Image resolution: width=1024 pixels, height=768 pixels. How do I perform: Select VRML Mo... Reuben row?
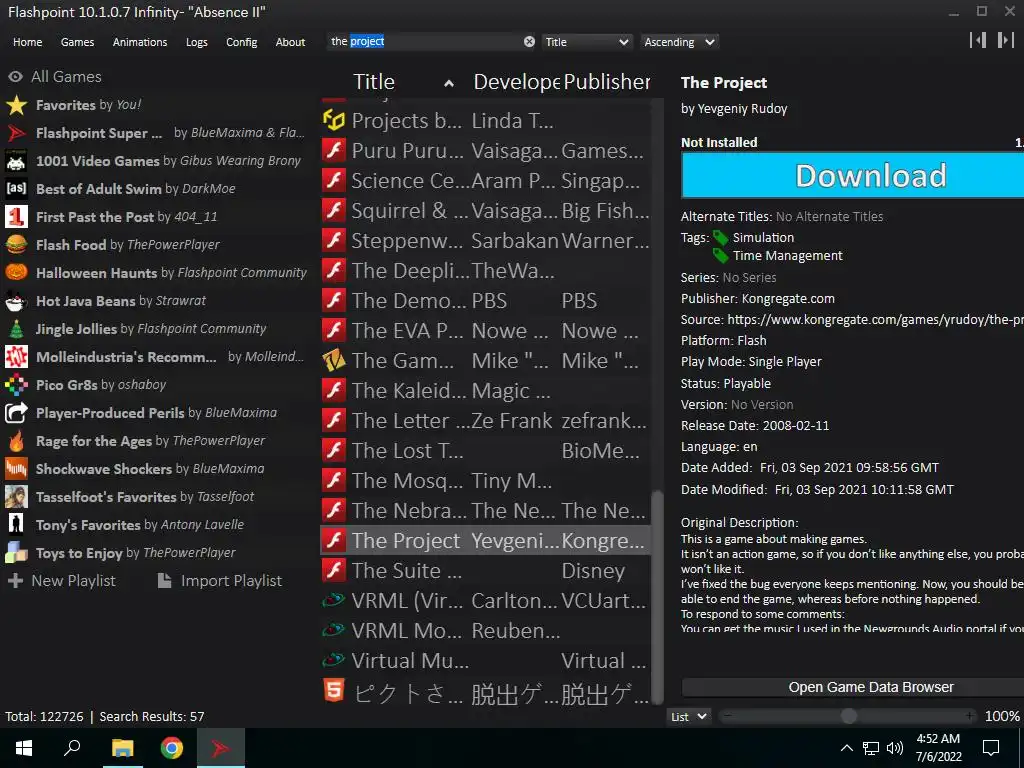click(x=485, y=631)
